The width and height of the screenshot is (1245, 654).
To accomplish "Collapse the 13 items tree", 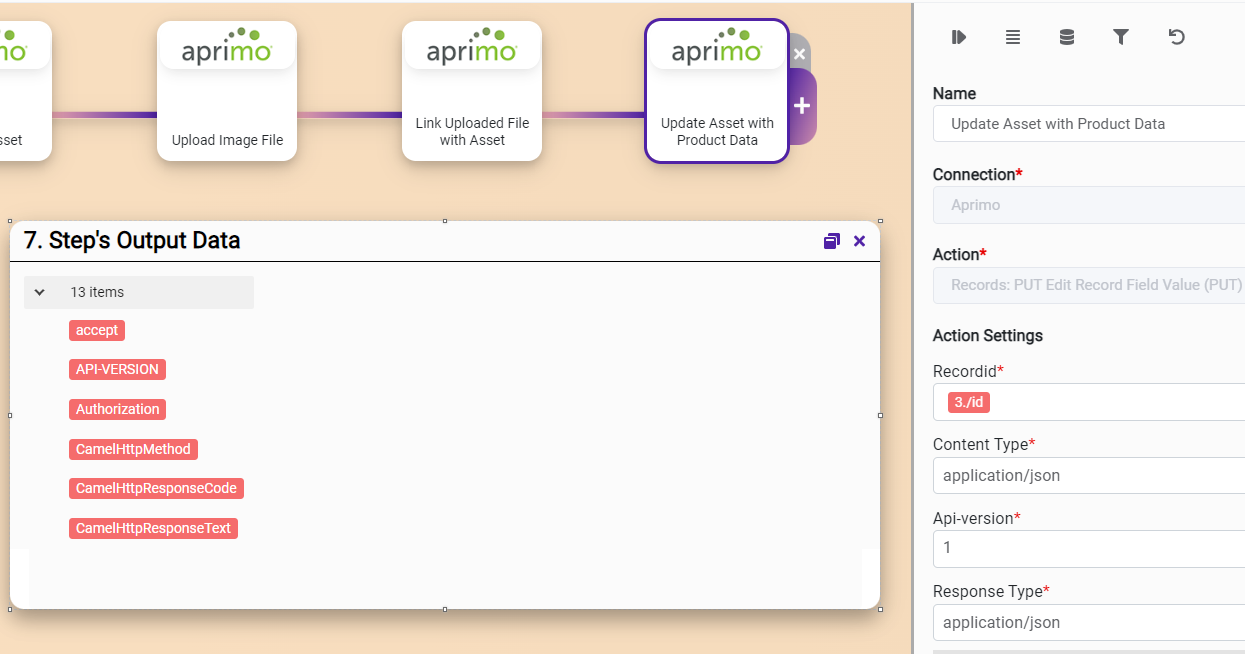I will [40, 292].
